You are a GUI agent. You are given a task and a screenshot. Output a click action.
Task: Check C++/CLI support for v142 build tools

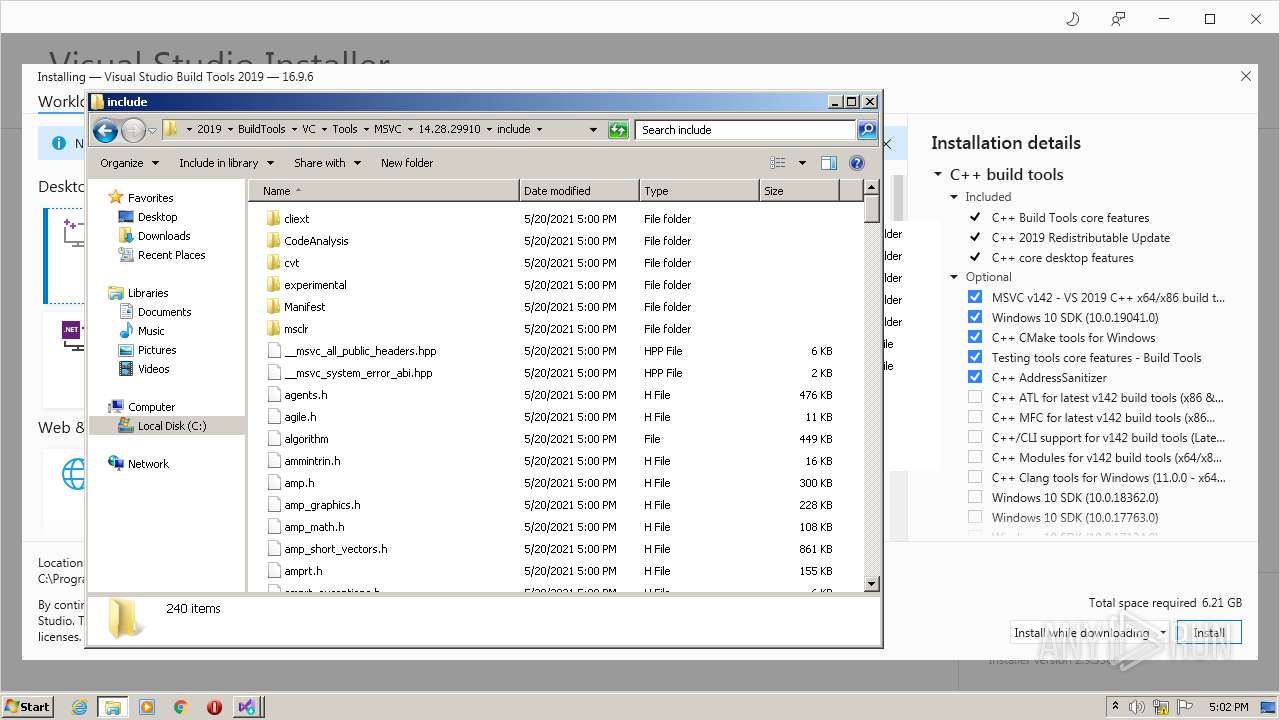[975, 437]
